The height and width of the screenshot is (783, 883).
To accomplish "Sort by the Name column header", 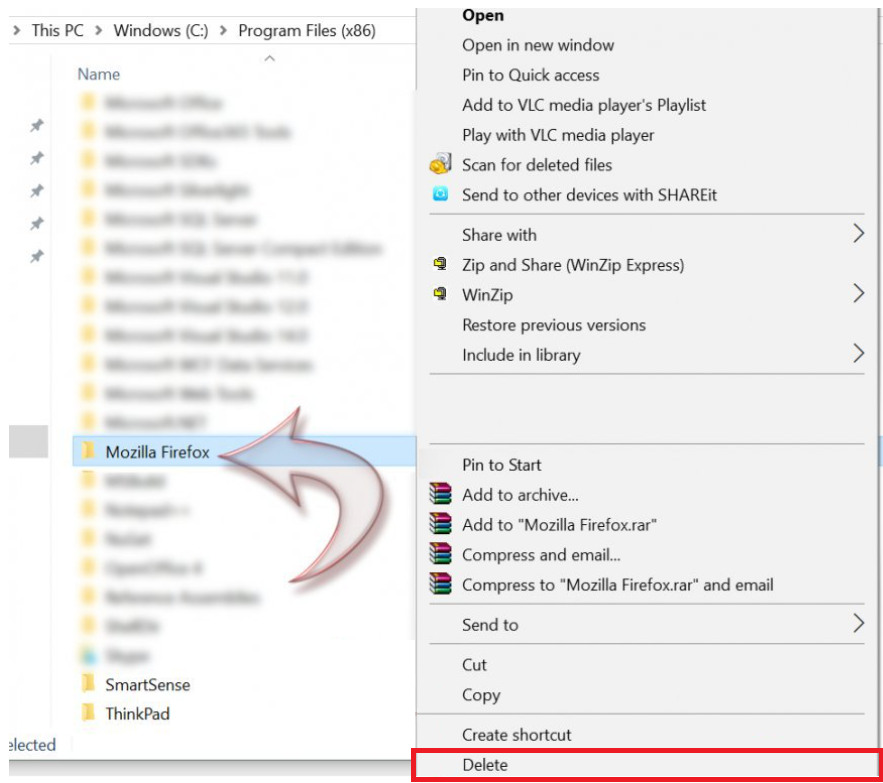I will (99, 74).
